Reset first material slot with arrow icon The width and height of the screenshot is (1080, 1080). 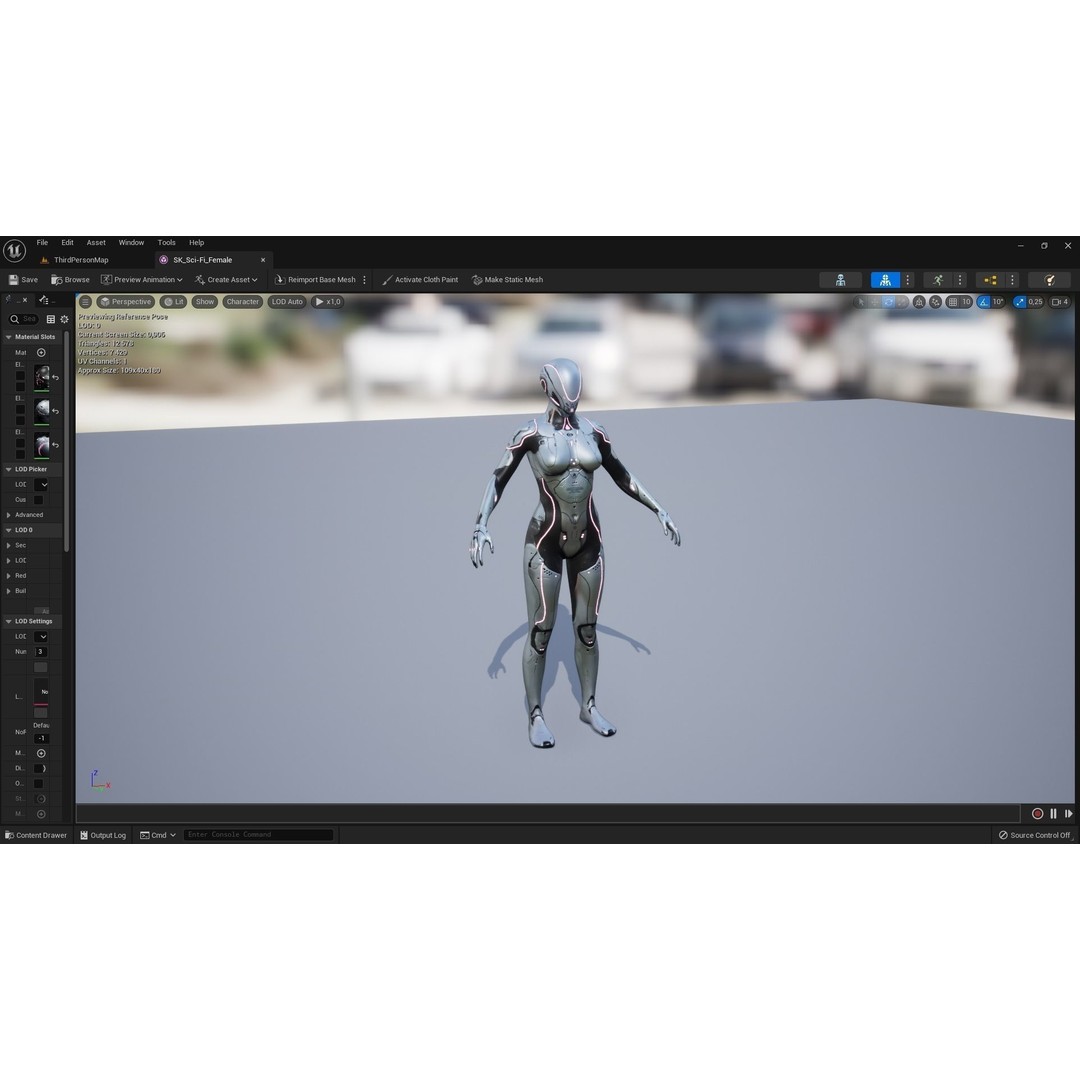pyautogui.click(x=56, y=377)
